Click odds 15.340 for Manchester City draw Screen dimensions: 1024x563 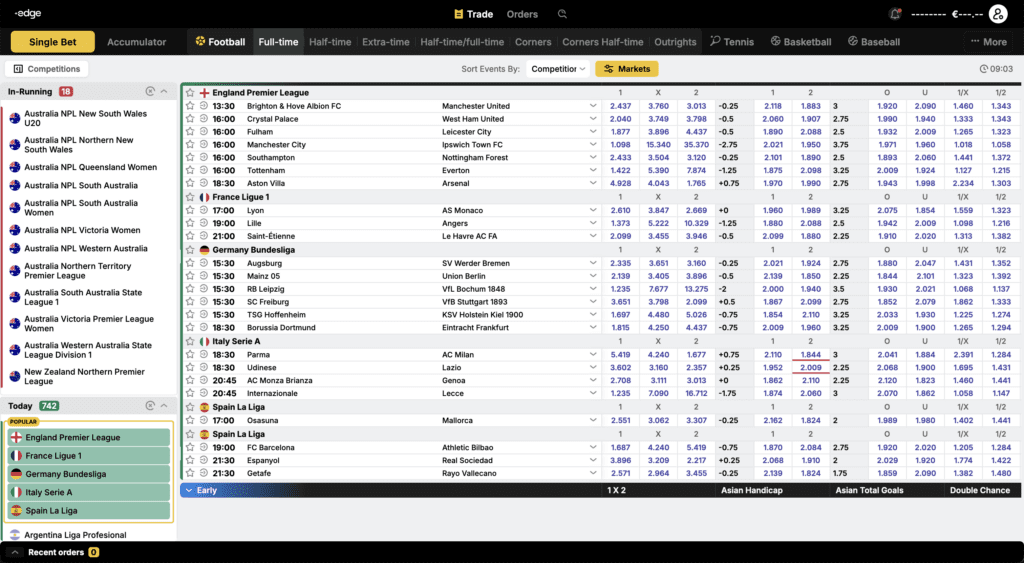pyautogui.click(x=658, y=144)
